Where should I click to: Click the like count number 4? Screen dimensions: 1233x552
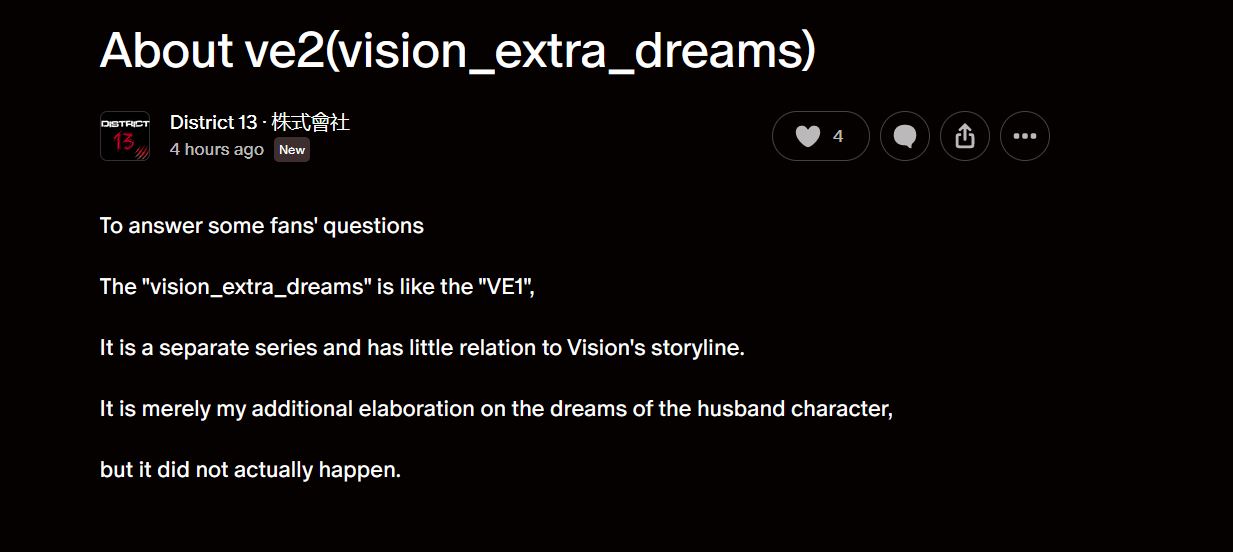click(838, 136)
